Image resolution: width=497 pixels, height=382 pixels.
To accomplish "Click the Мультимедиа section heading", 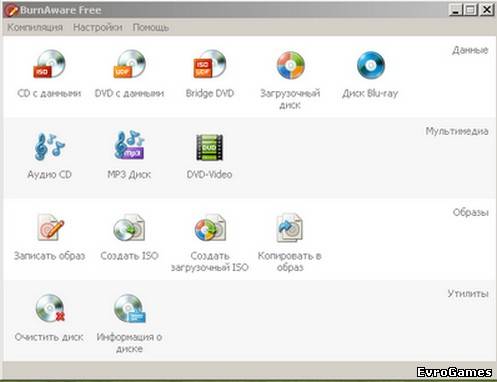I will (457, 131).
